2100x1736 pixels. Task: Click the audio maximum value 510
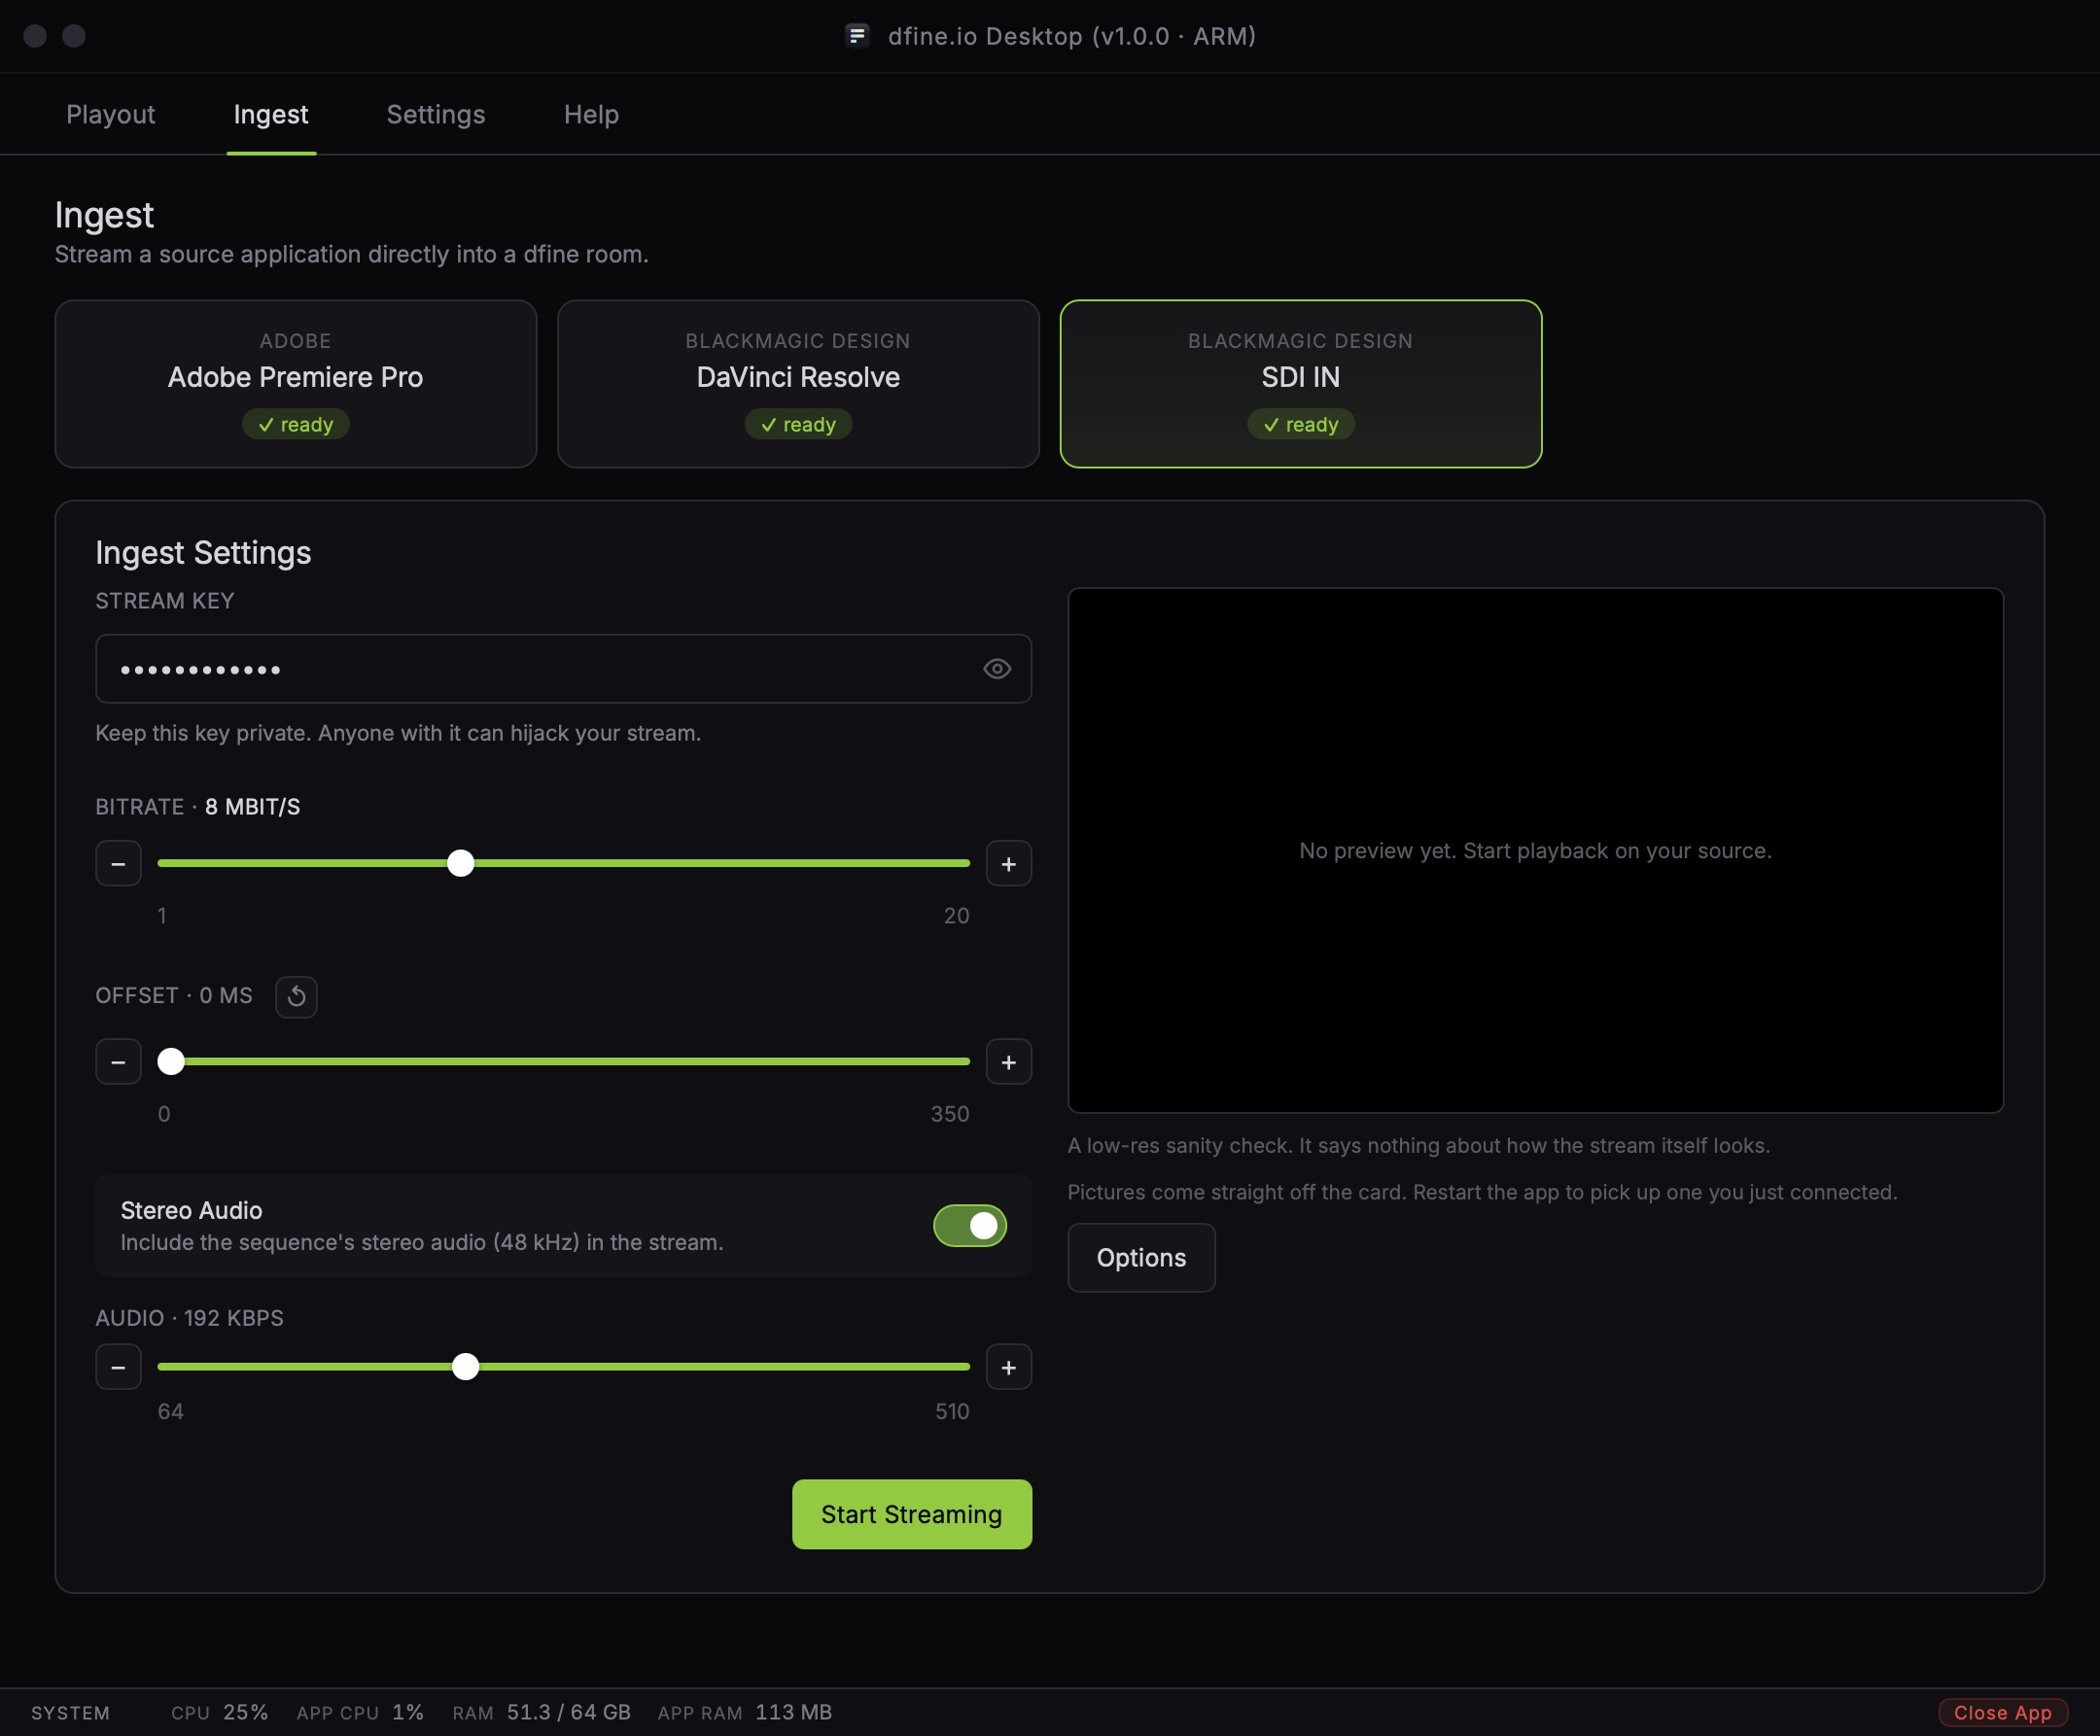(x=952, y=1411)
